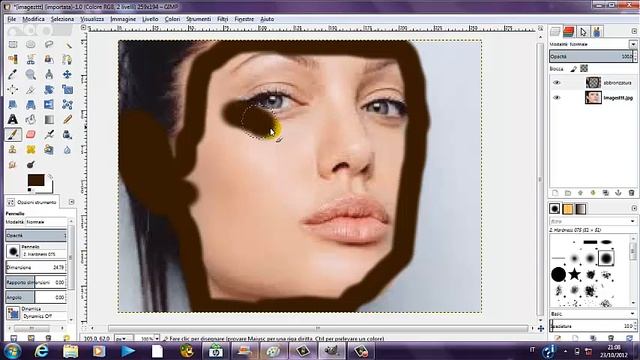The image size is (640, 360).
Task: Select the Heal tool
Action: (31, 149)
